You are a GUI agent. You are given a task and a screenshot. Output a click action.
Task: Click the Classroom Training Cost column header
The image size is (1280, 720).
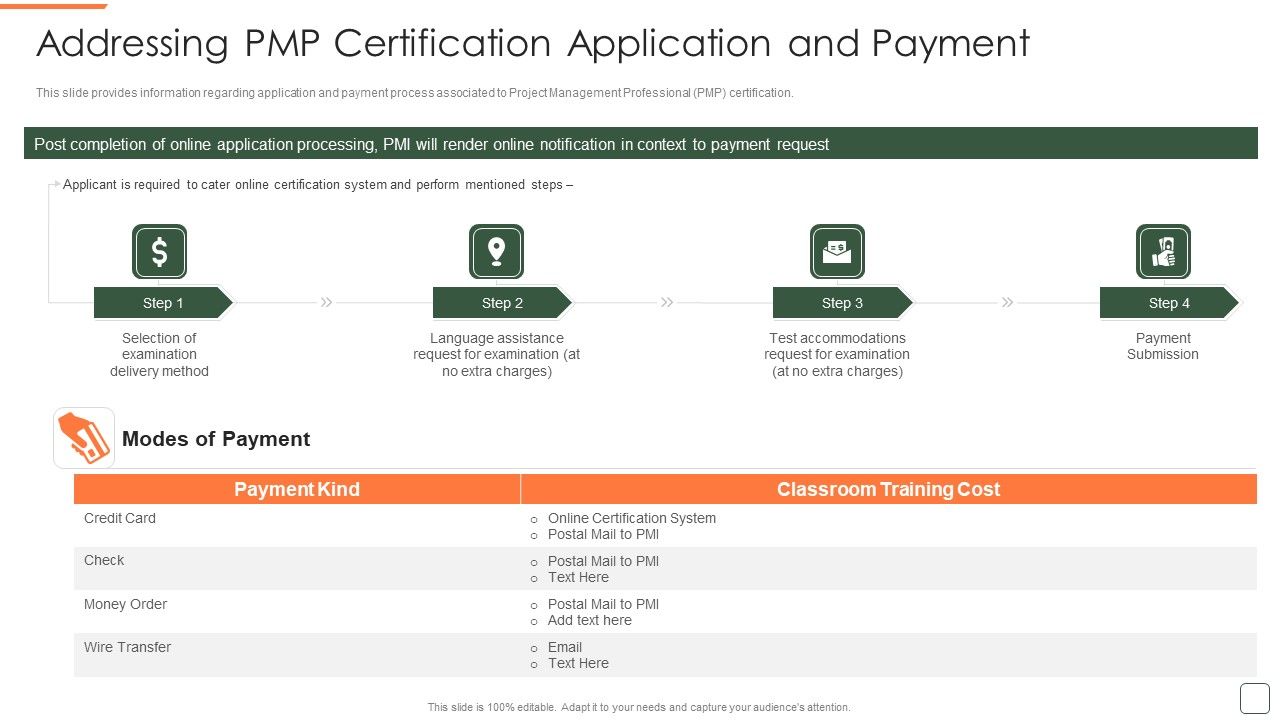tap(889, 489)
